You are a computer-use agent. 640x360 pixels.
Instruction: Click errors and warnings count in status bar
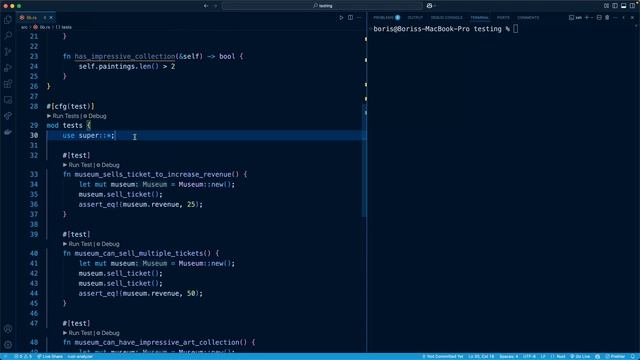pos(23,356)
